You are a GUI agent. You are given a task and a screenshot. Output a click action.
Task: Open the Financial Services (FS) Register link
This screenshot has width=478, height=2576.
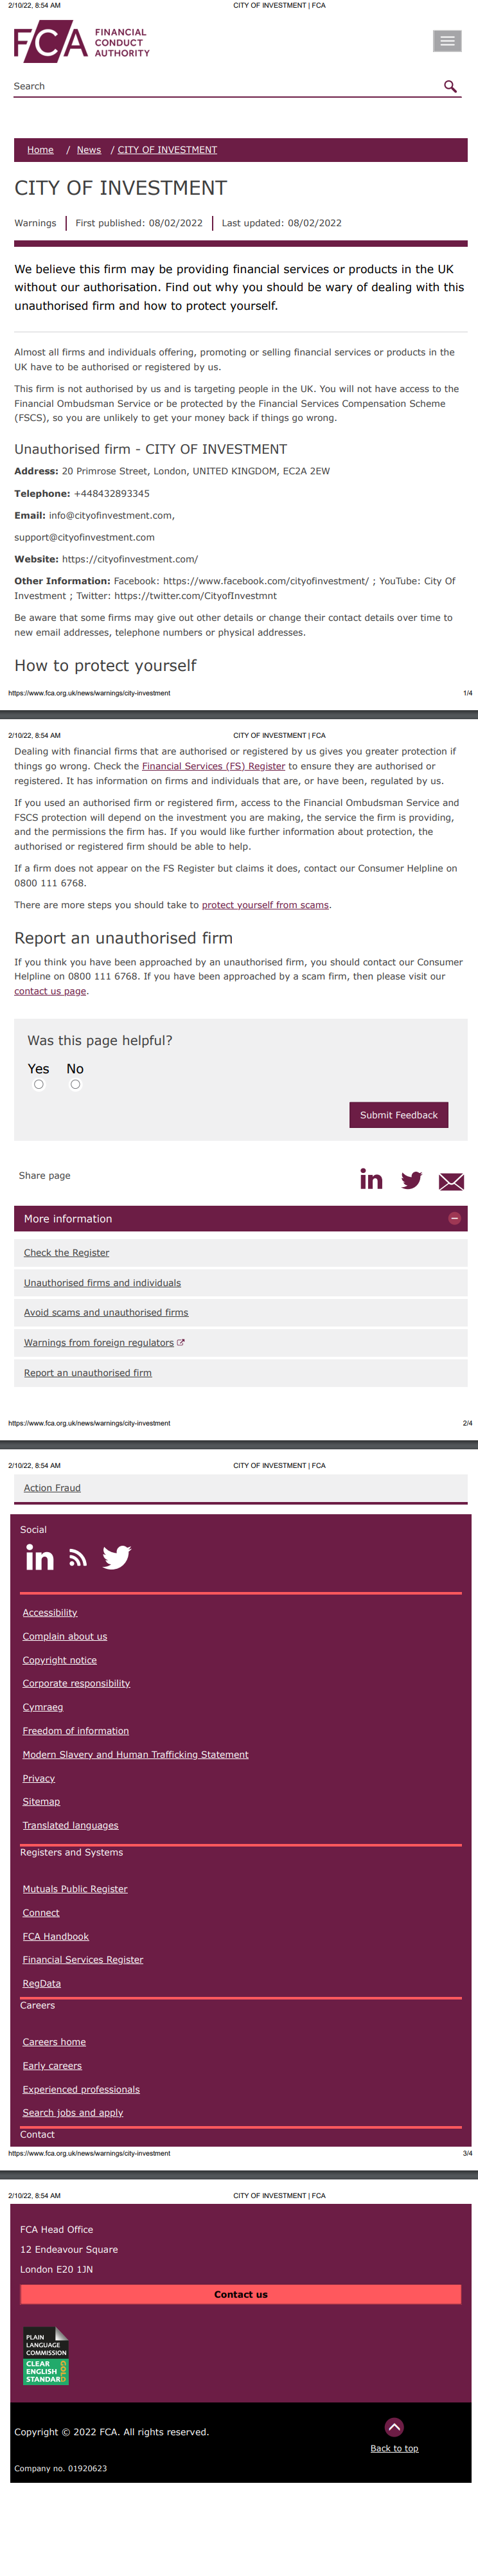pyautogui.click(x=213, y=766)
